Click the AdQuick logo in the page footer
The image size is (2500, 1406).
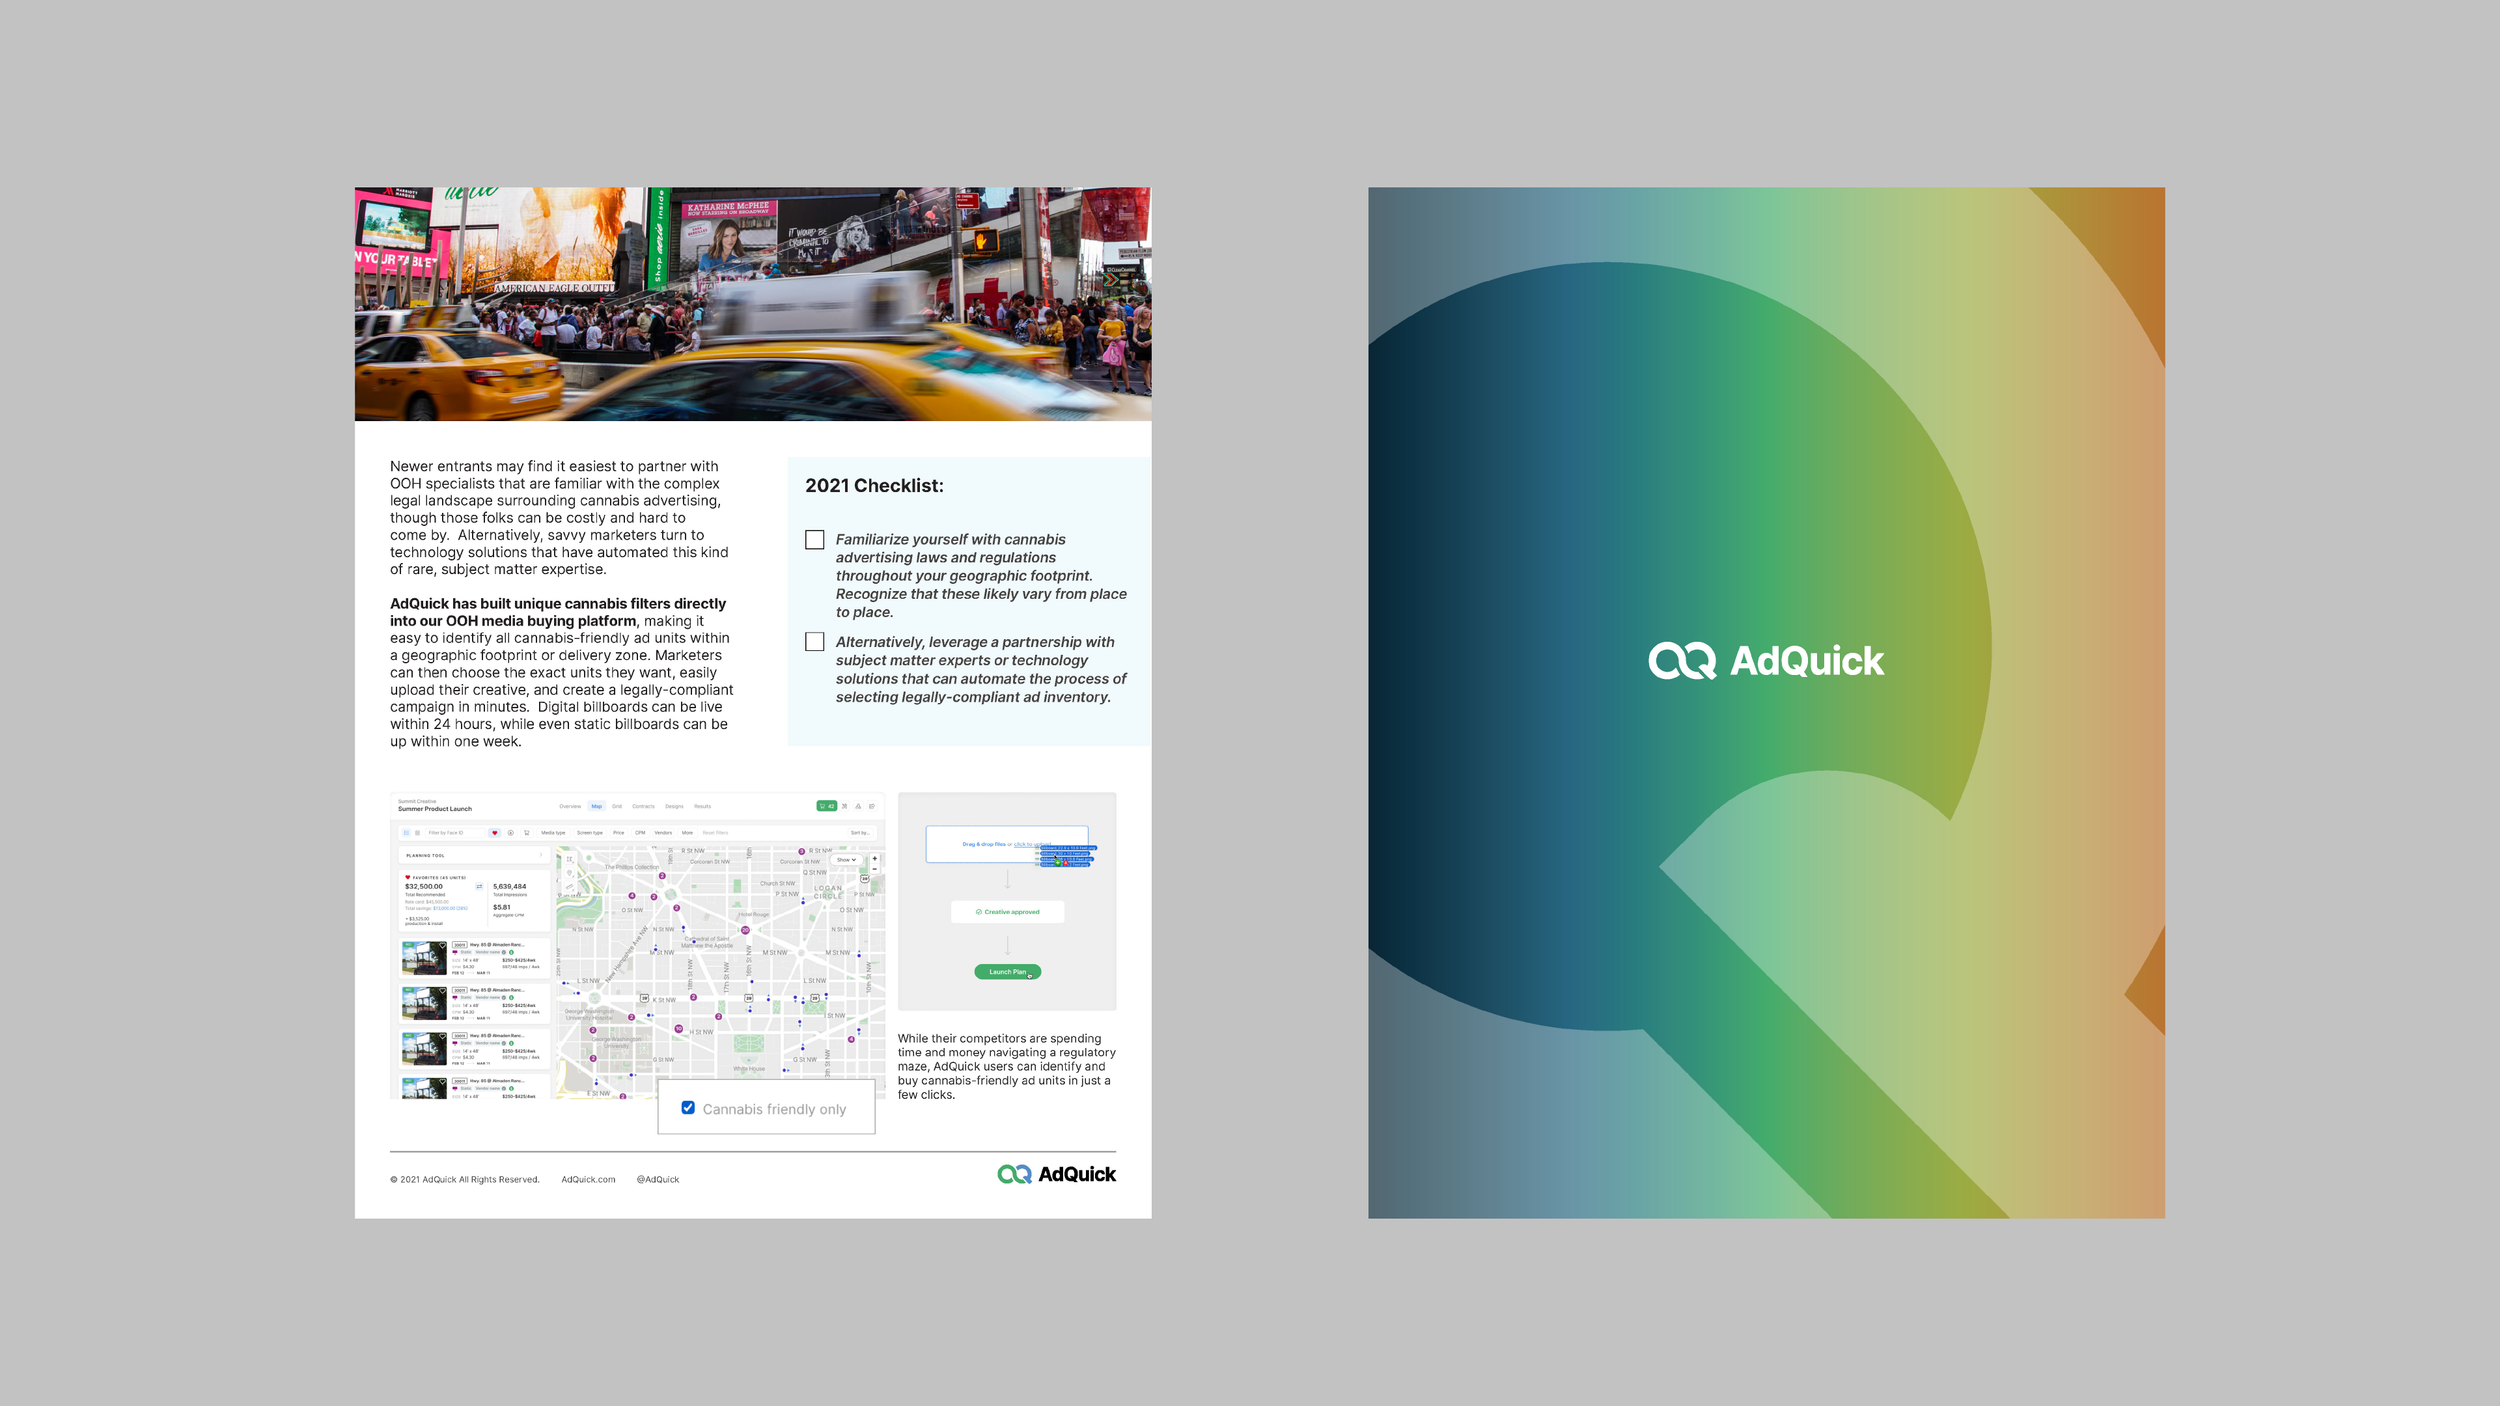point(1056,1174)
